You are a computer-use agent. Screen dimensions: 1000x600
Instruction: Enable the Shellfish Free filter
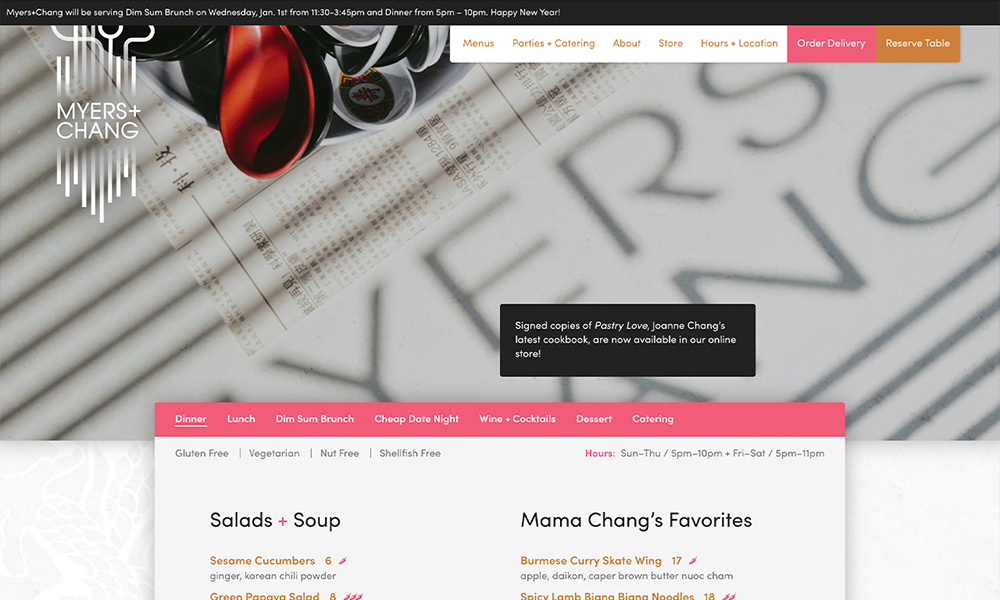click(410, 453)
